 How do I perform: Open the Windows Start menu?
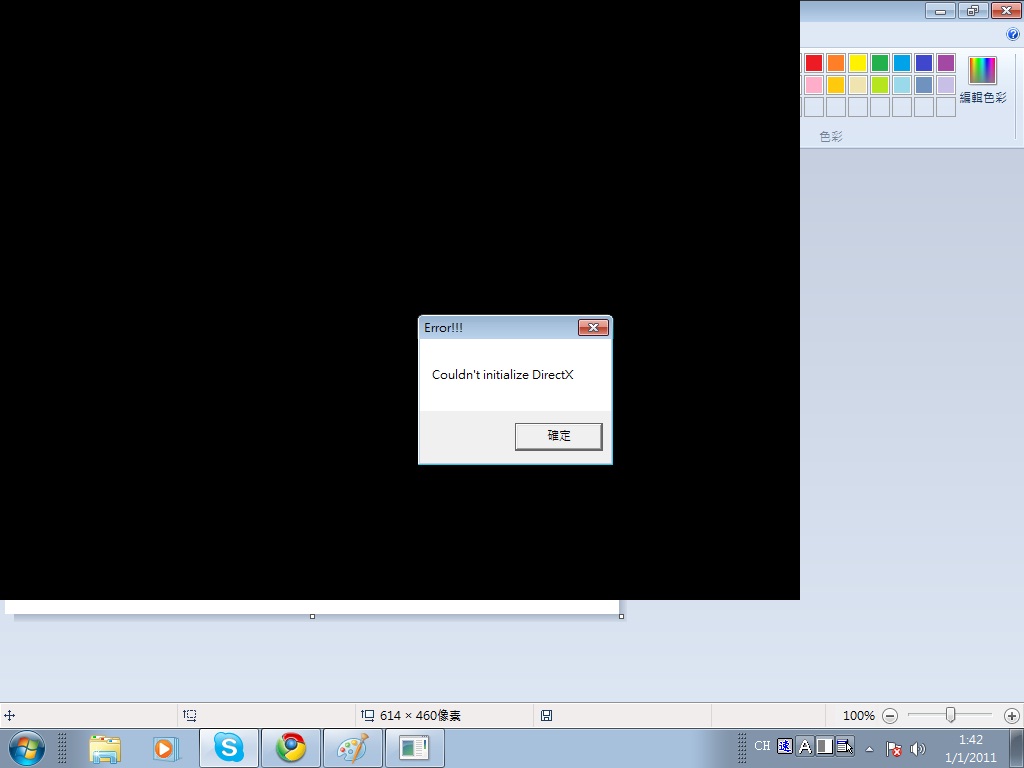[x=27, y=748]
